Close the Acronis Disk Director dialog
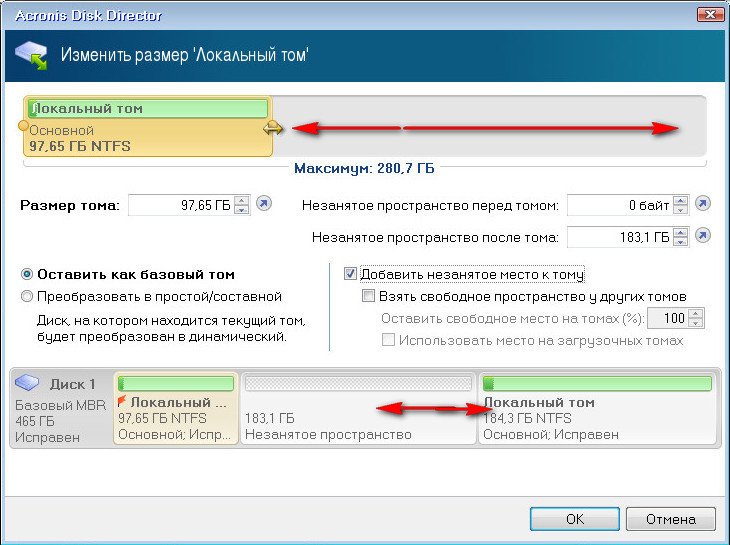 (x=710, y=14)
